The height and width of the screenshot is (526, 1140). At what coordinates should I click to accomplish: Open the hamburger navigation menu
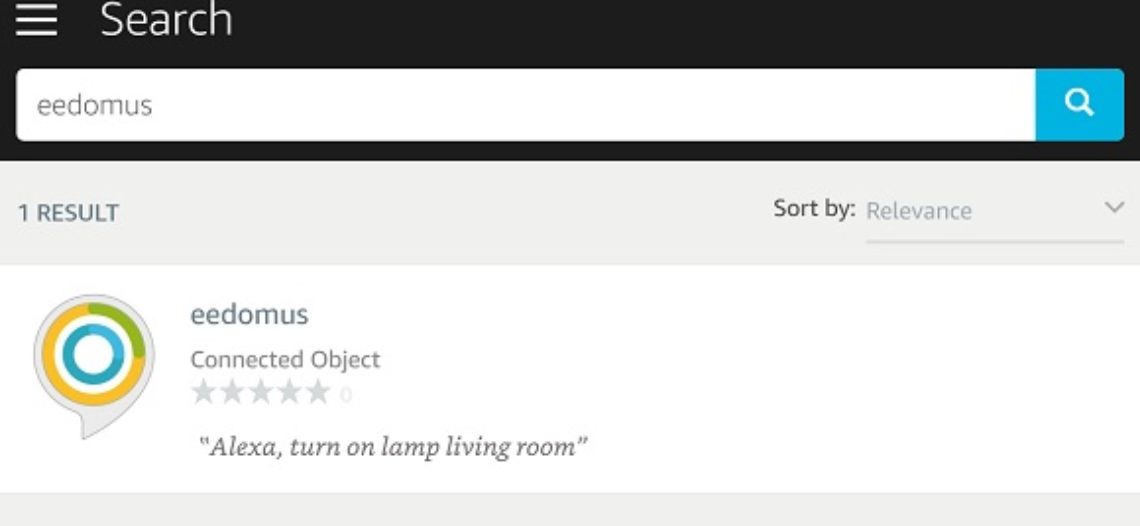(36, 18)
